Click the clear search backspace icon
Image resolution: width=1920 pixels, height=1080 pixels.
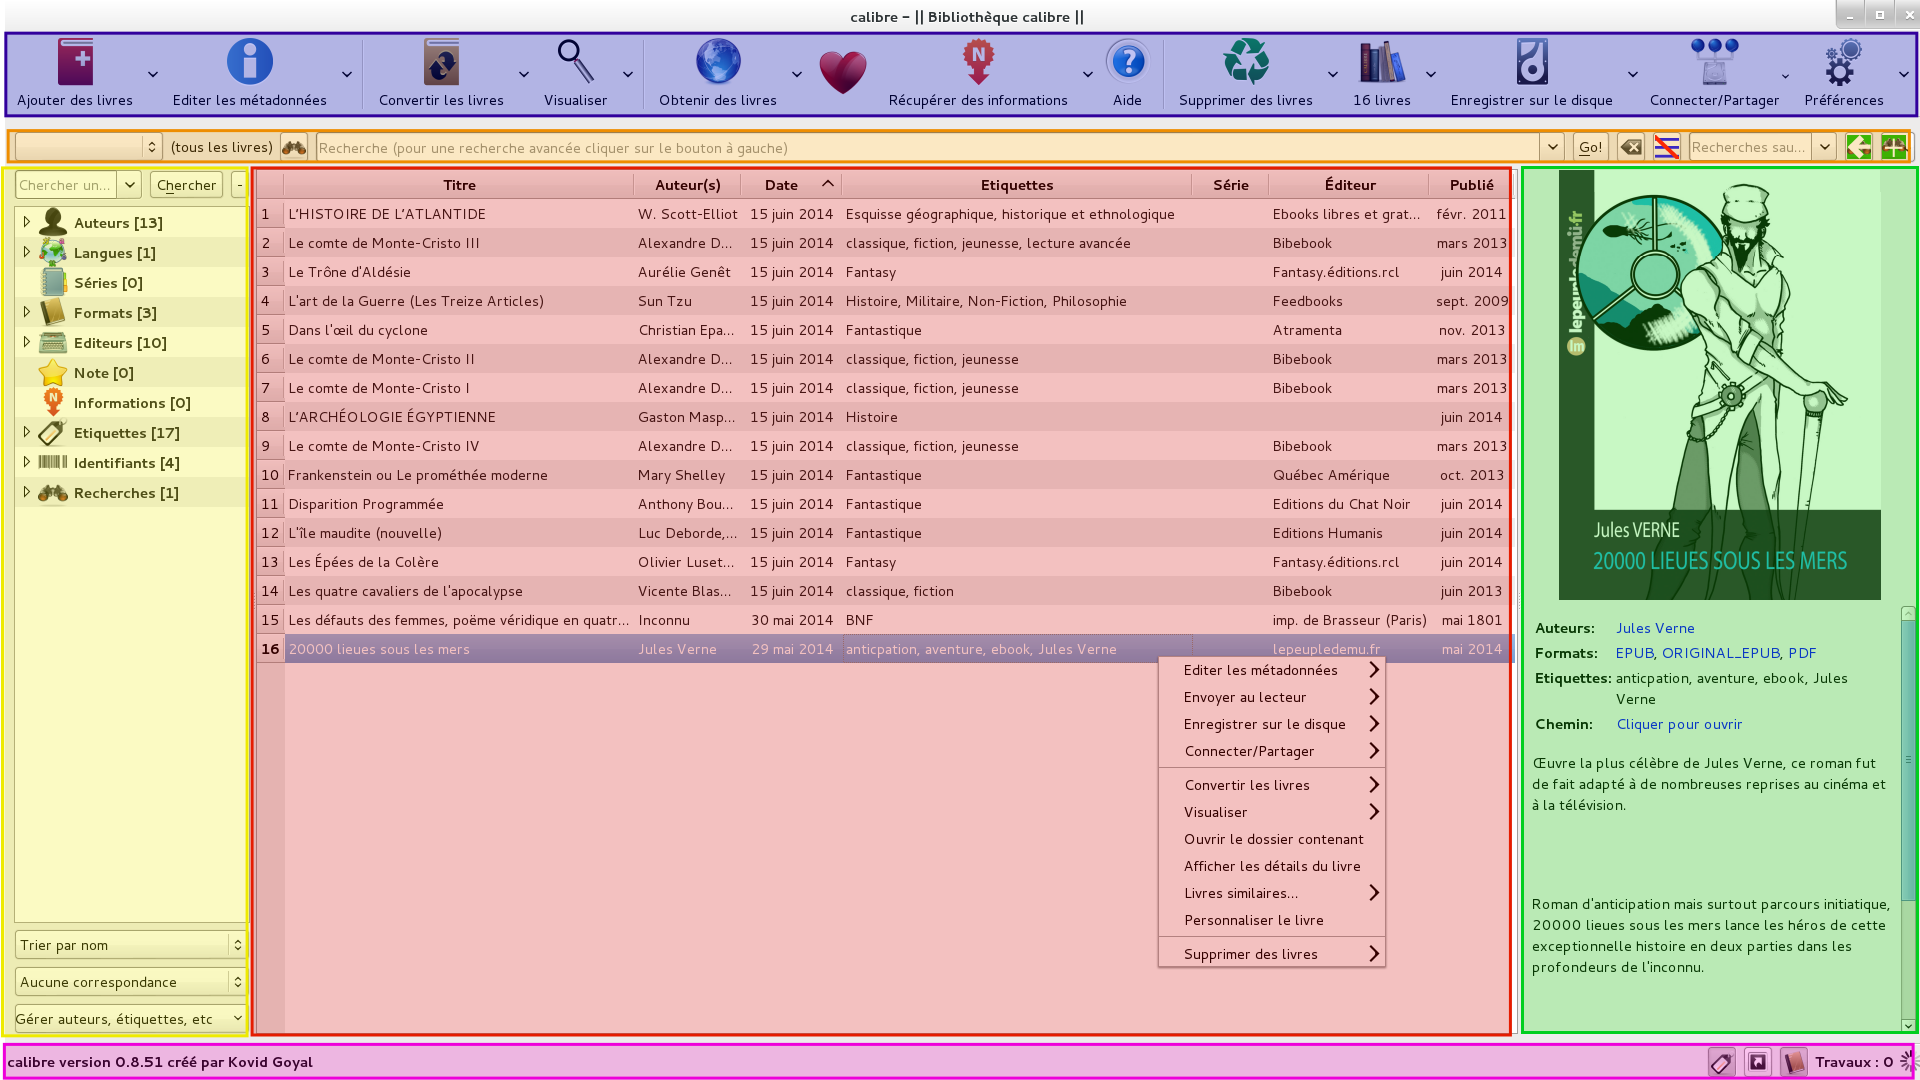coord(1631,147)
